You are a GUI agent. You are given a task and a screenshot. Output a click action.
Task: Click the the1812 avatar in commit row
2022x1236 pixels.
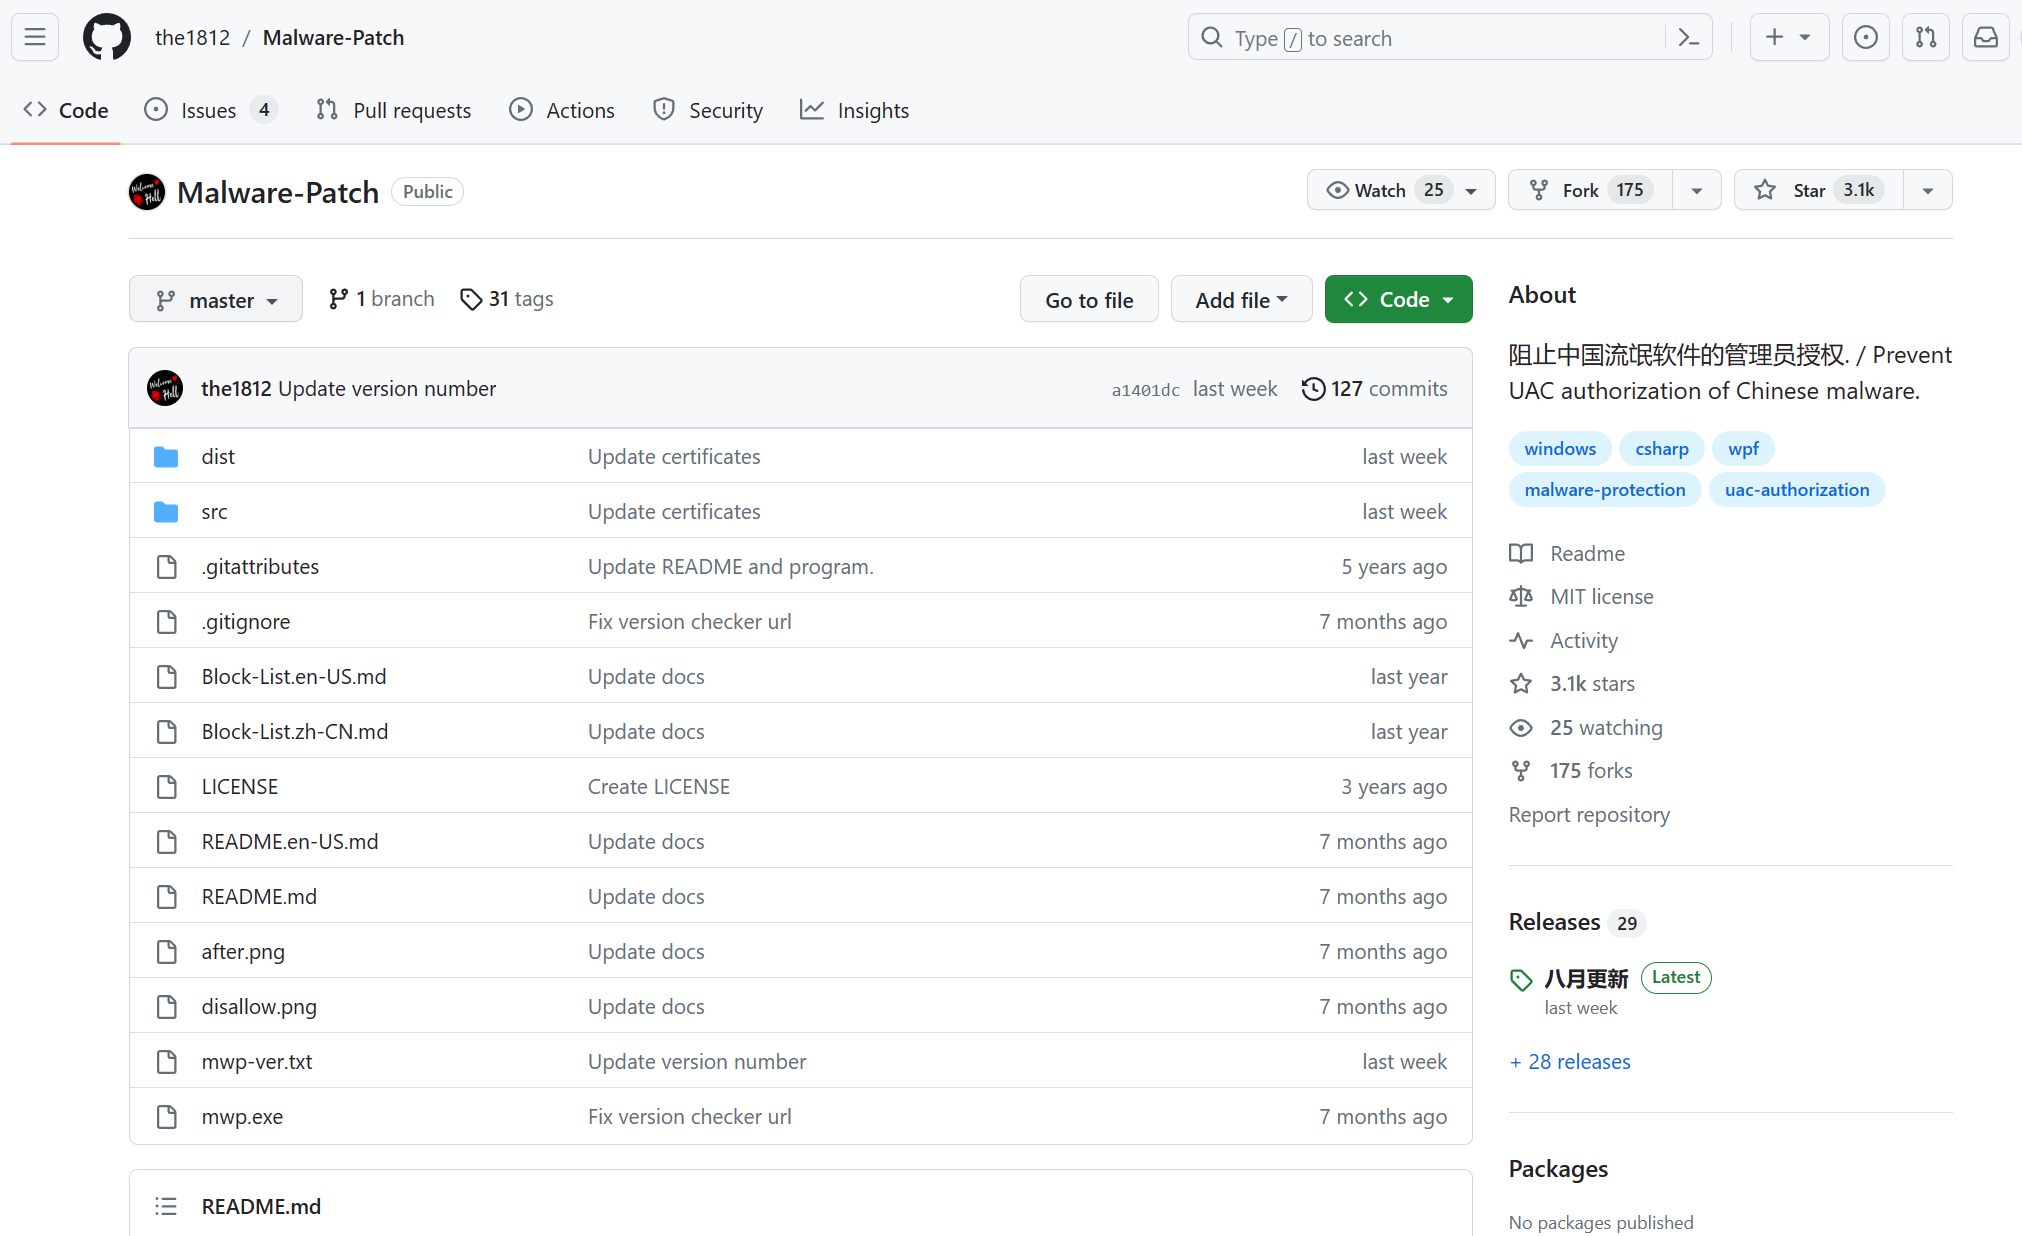[165, 388]
